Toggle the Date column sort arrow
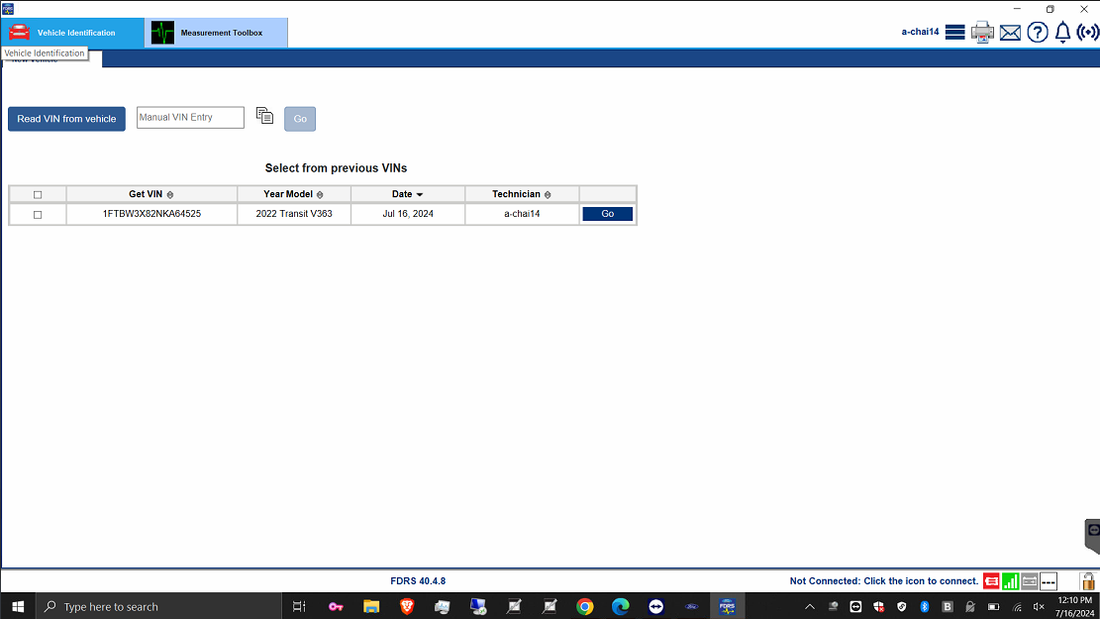The height and width of the screenshot is (619, 1100). tap(421, 193)
